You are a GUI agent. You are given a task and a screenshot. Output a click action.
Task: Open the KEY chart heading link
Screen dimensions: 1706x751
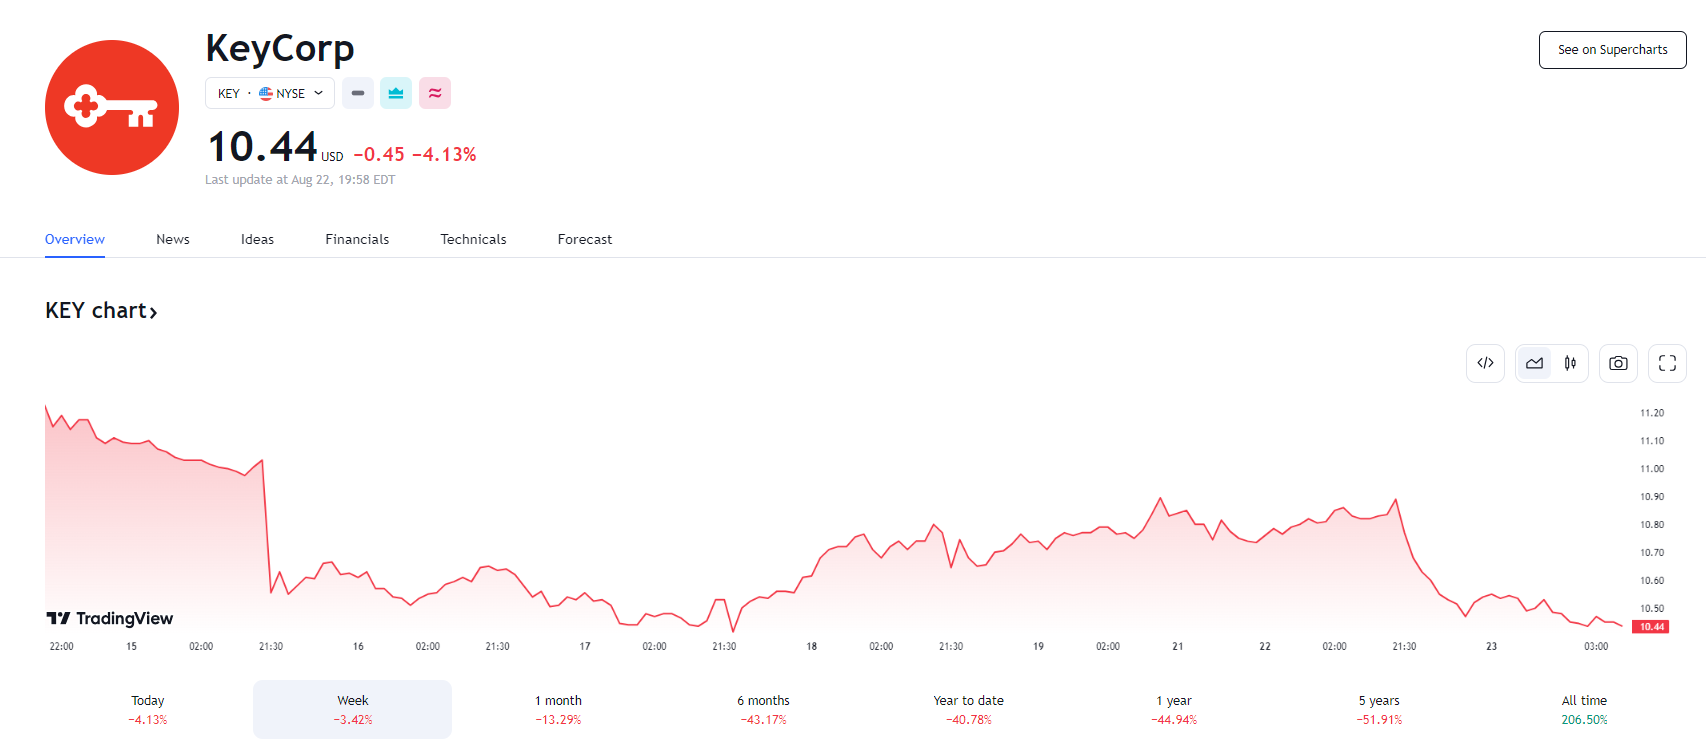tap(101, 311)
